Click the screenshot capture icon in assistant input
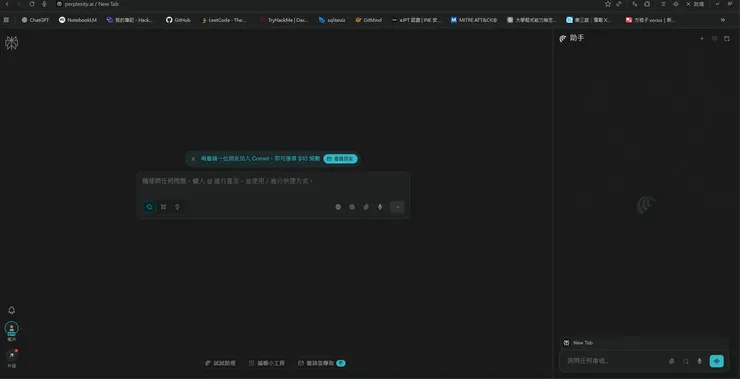This screenshot has height=379, width=740. (686, 361)
